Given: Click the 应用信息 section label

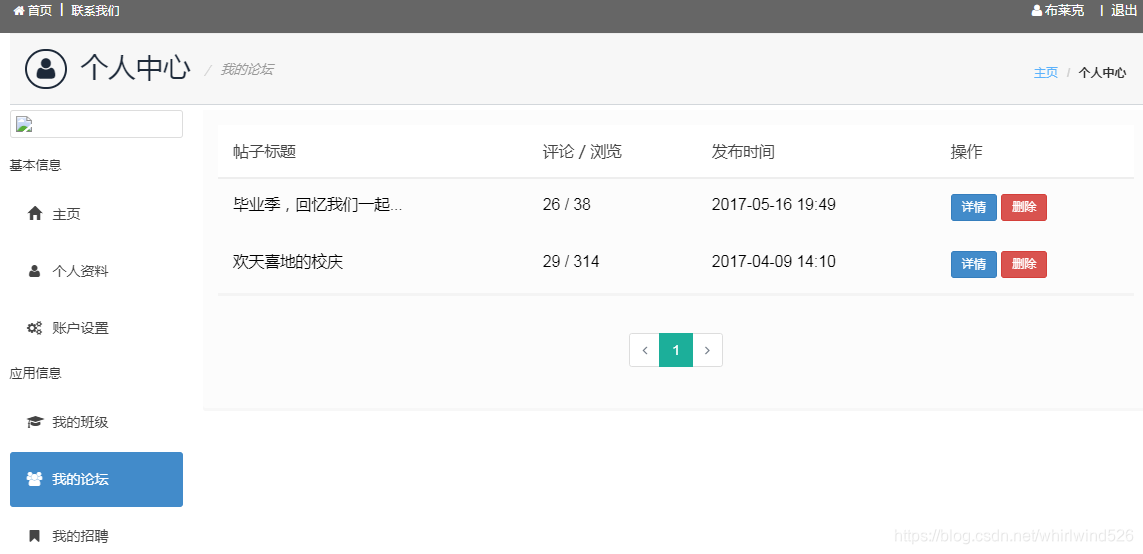Looking at the screenshot, I should tap(36, 373).
